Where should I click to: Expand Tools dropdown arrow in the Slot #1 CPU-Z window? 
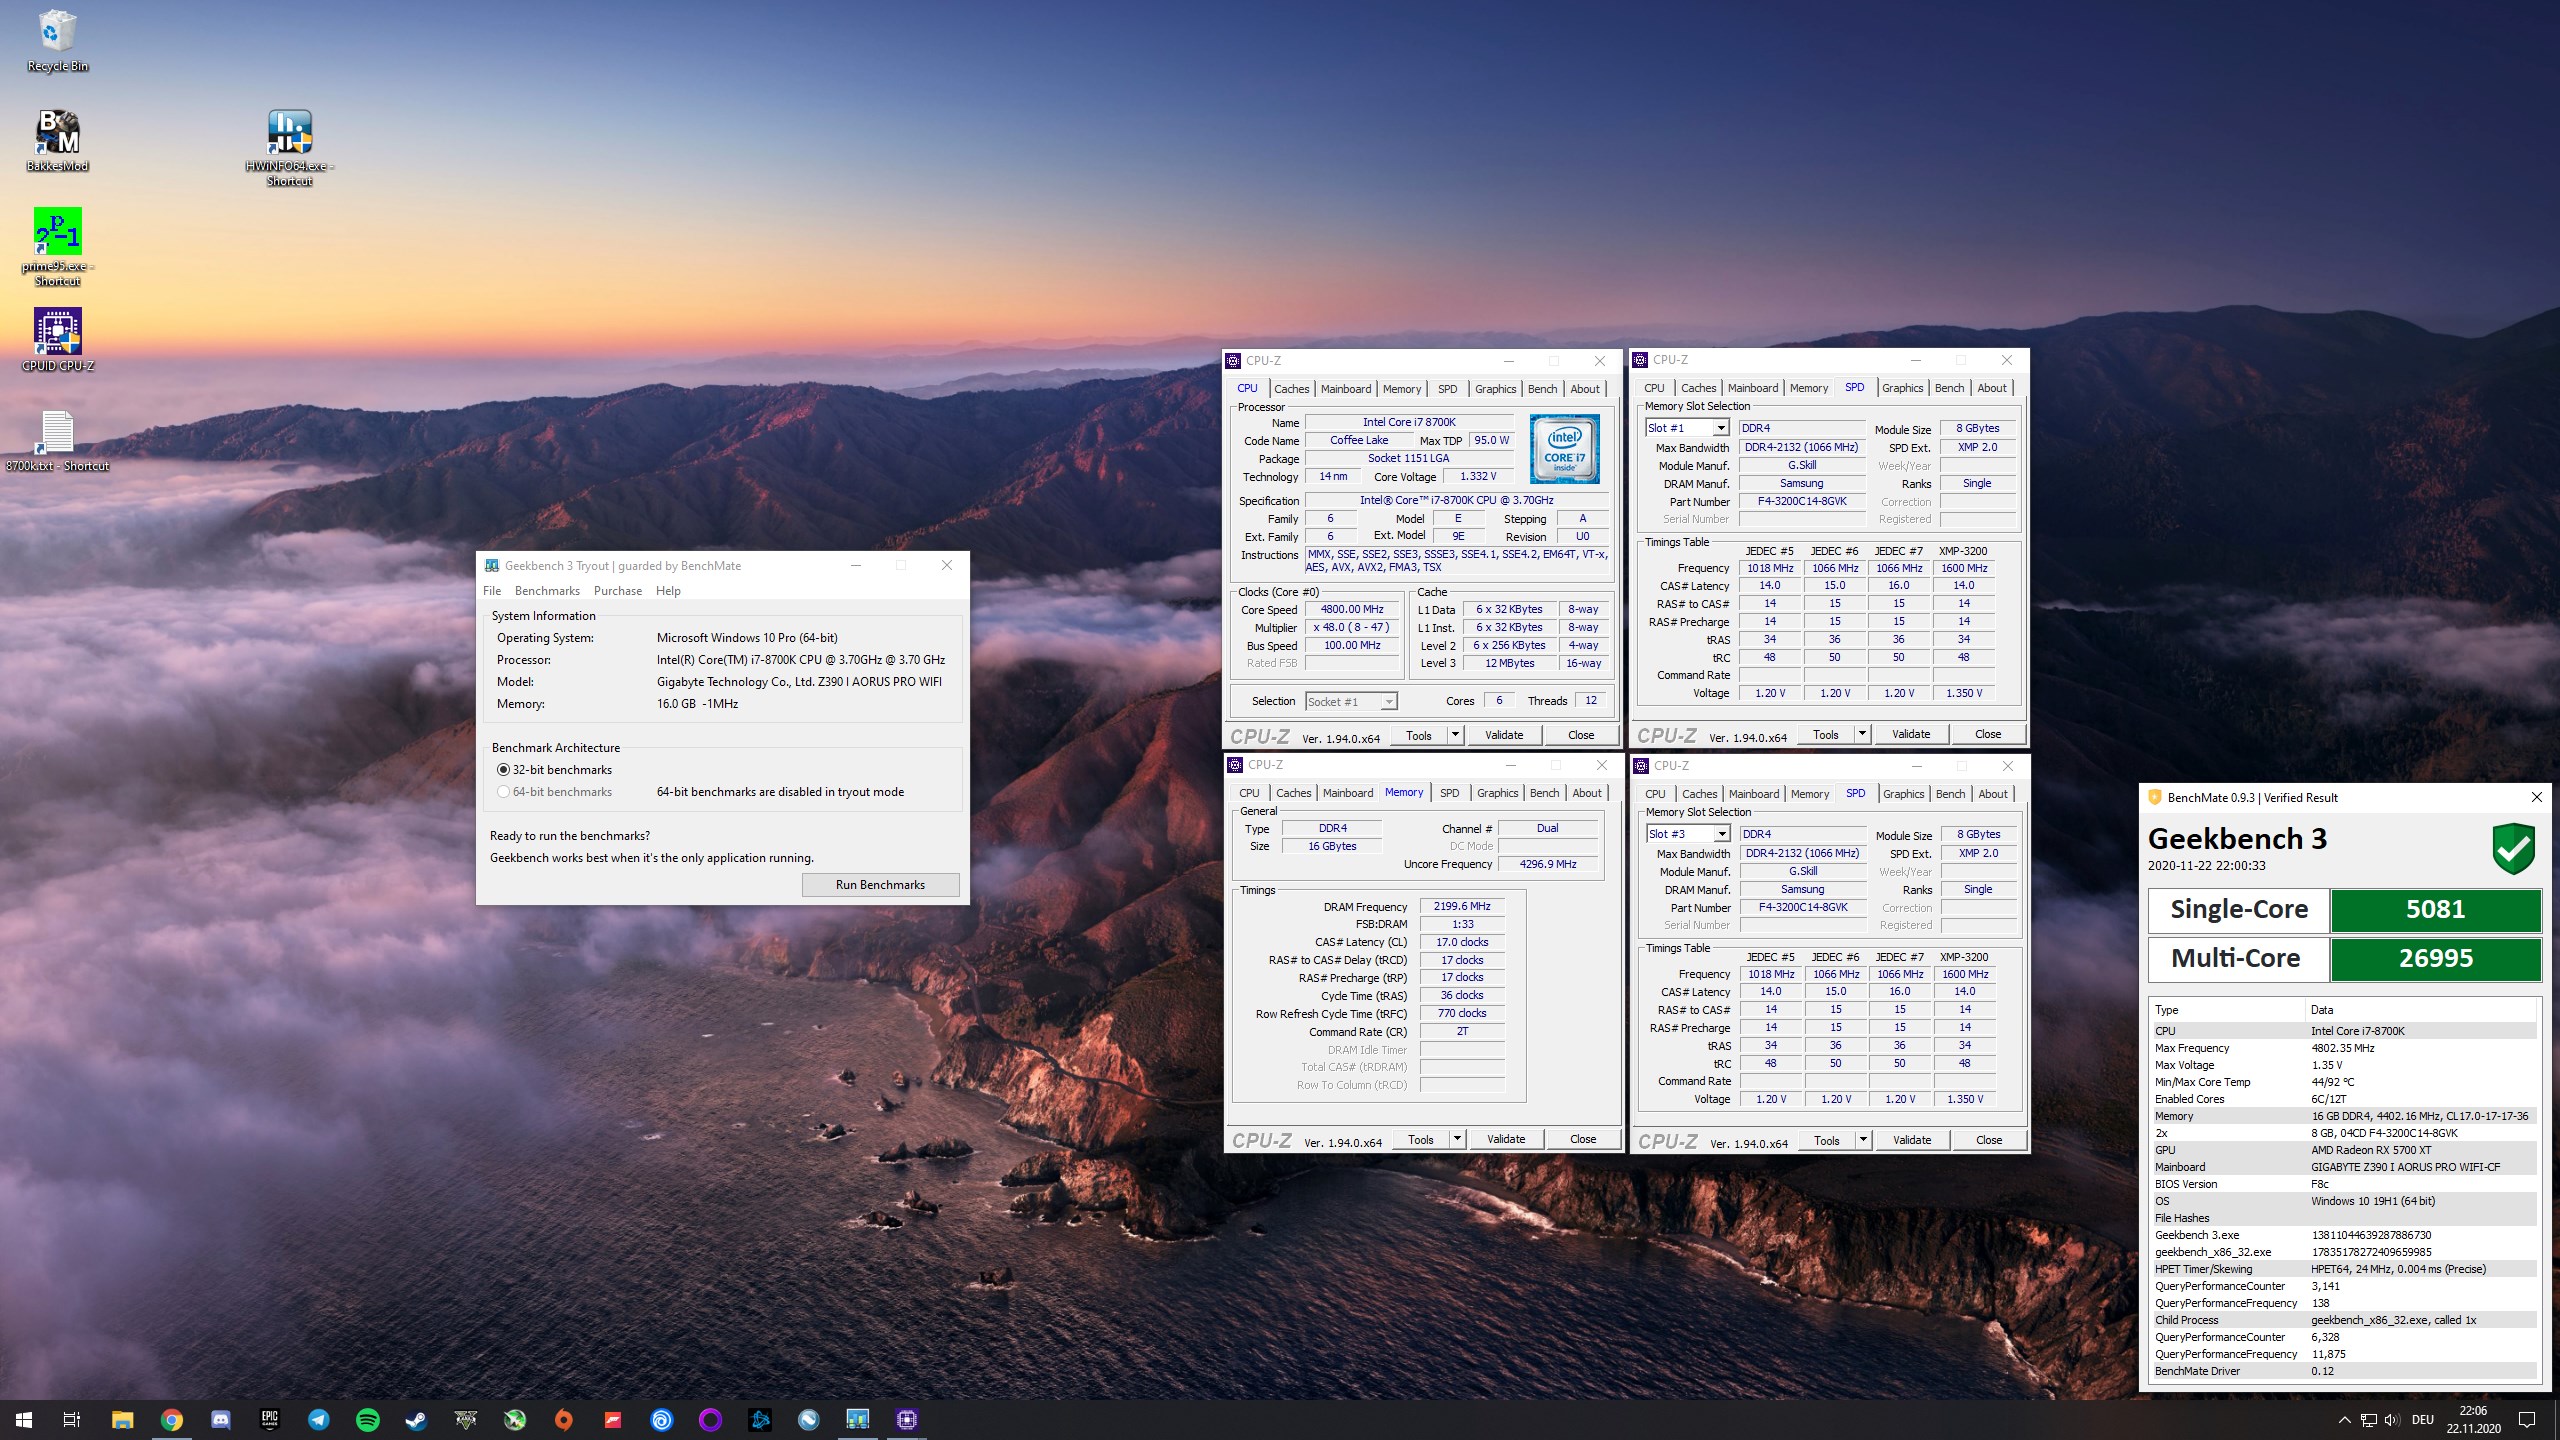point(1862,734)
